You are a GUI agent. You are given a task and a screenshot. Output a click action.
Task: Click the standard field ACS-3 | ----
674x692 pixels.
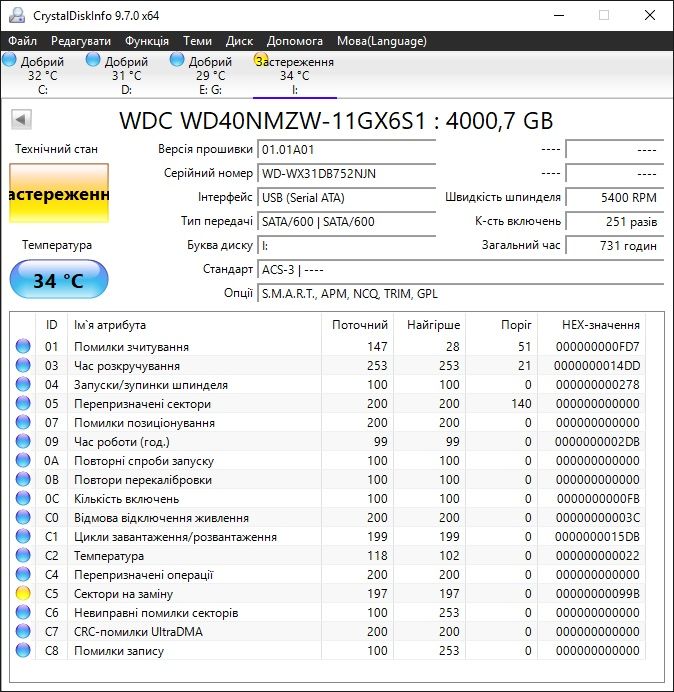(x=461, y=269)
